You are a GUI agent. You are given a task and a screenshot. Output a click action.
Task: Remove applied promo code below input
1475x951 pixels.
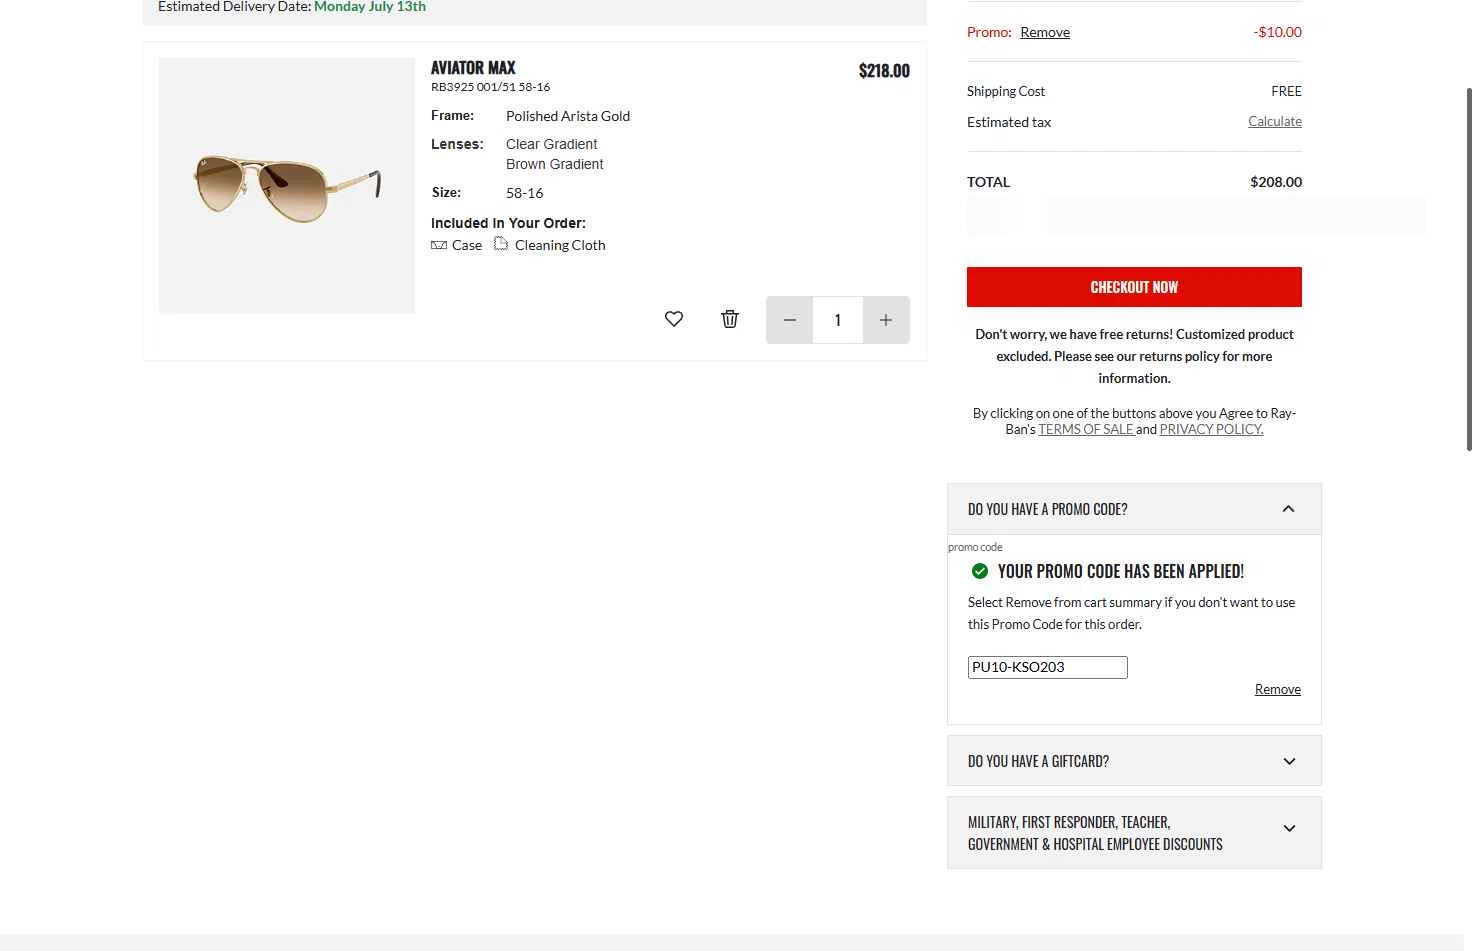point(1278,689)
